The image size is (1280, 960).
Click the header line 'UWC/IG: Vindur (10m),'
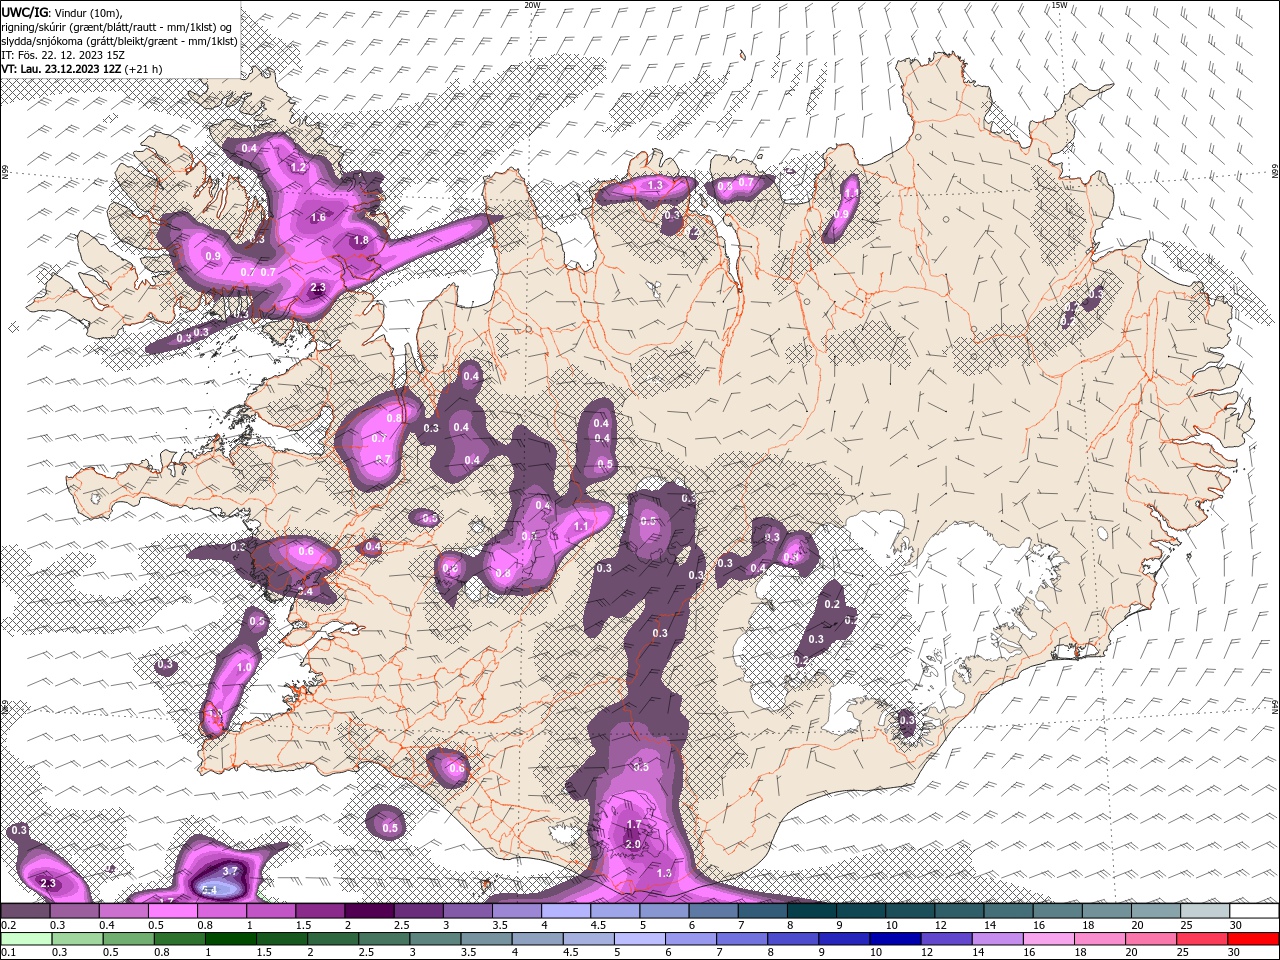(61, 11)
